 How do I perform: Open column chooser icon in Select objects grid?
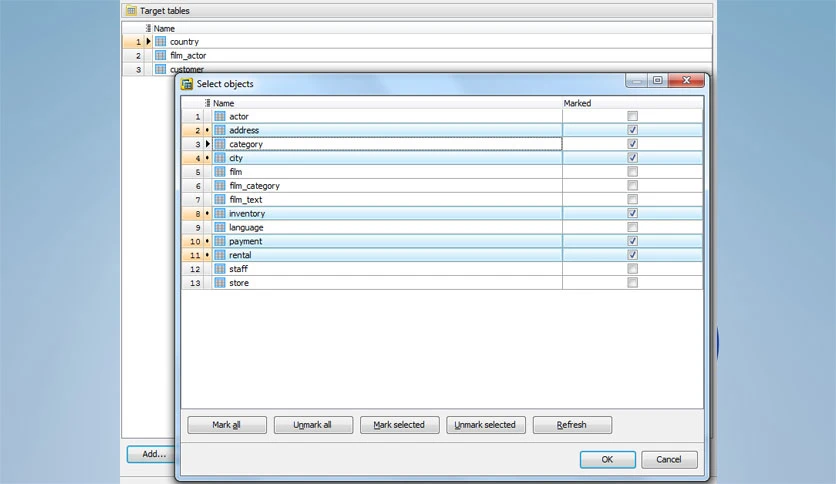pos(207,103)
